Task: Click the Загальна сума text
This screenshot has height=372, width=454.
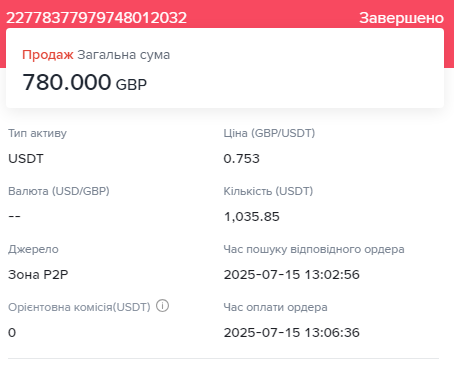Action: click(x=124, y=55)
